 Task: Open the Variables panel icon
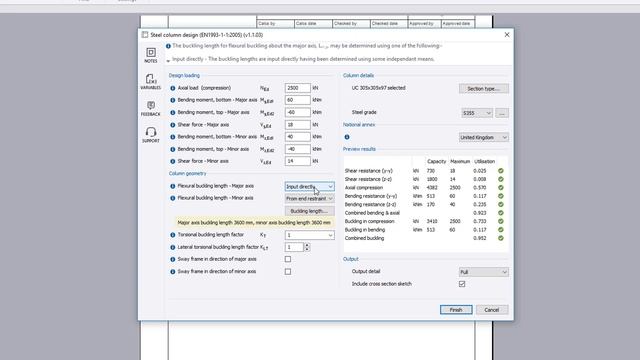[151, 81]
